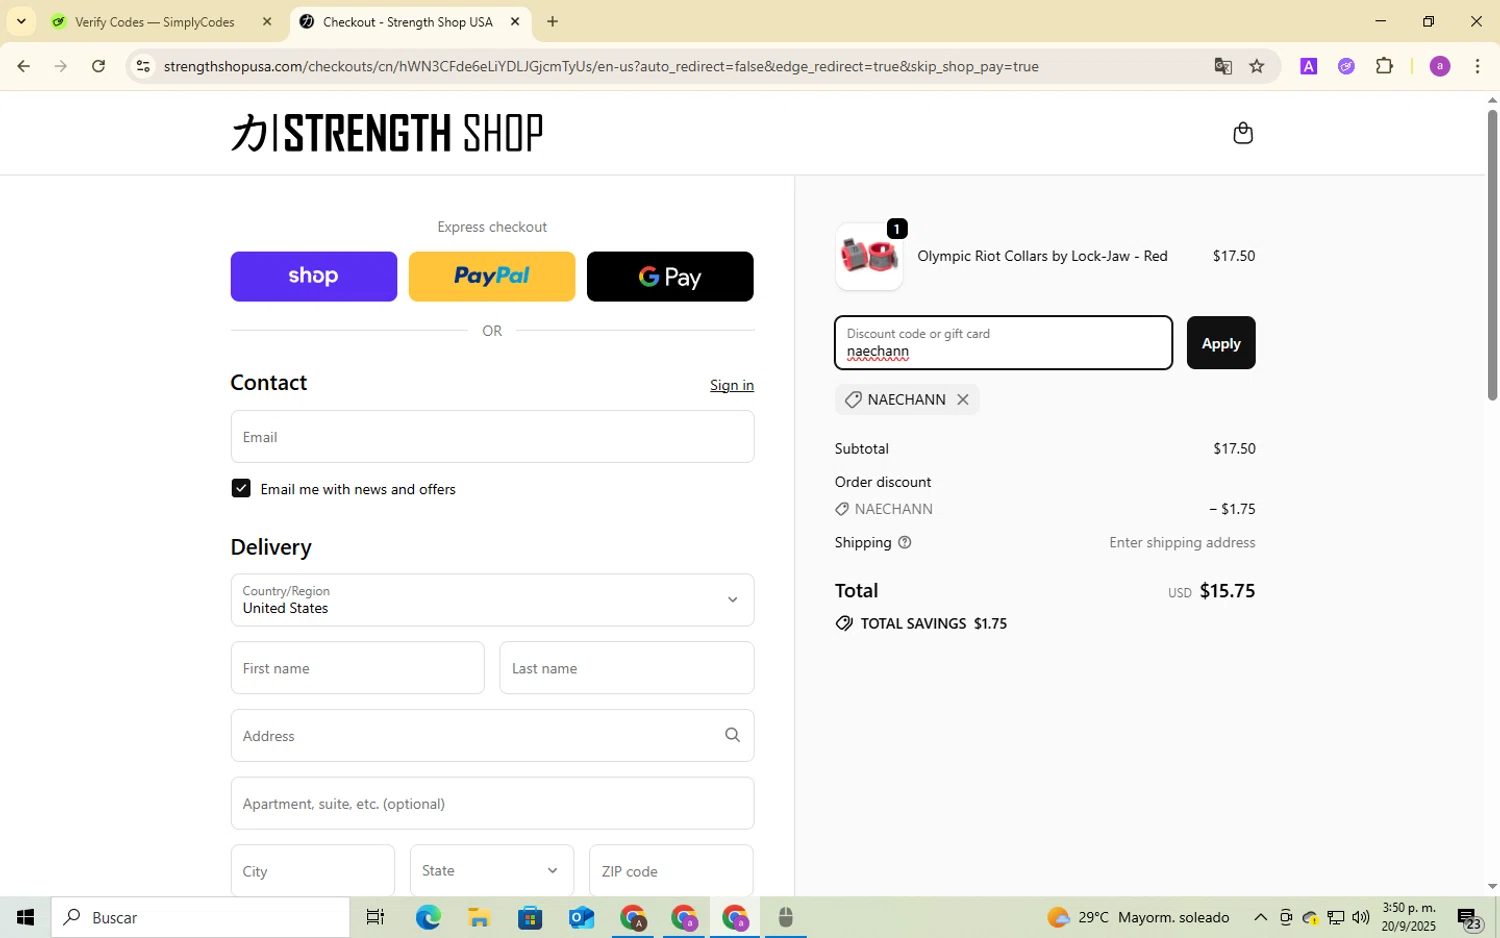Open Microsoft Edge from the taskbar
Screen dimensions: 1500x938
click(x=428, y=917)
